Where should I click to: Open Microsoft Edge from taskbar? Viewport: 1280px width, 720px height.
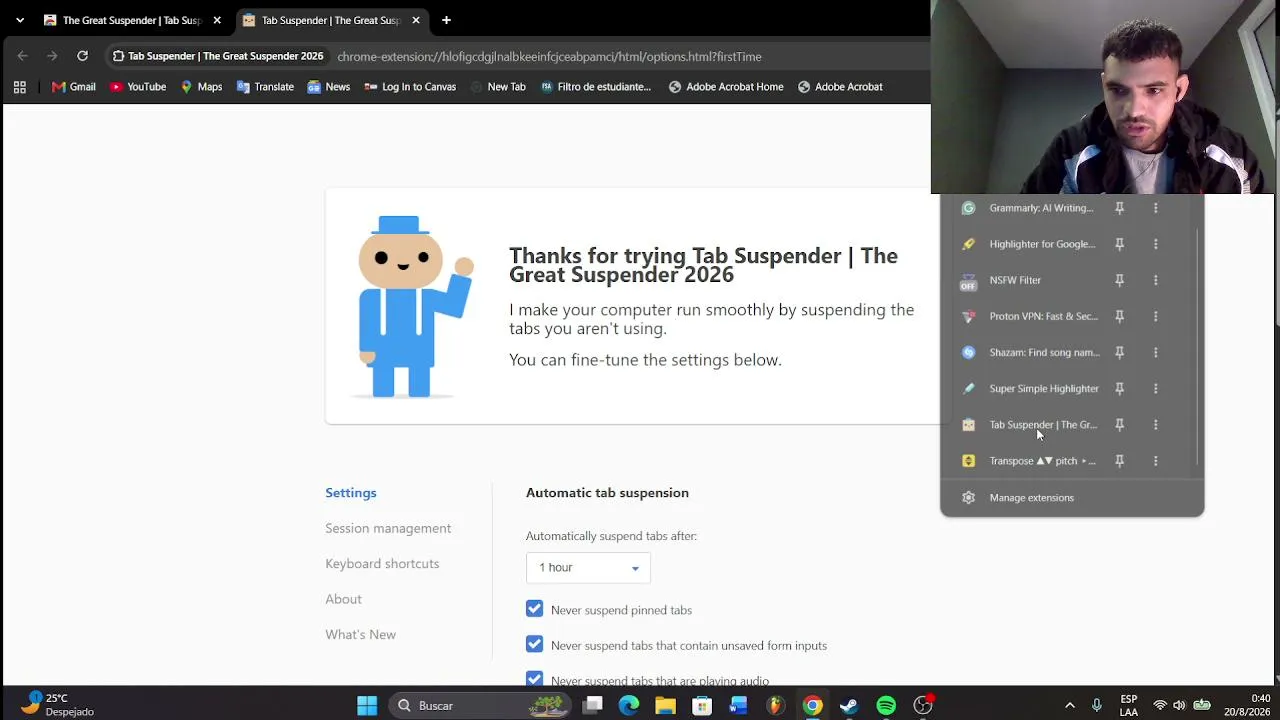pyautogui.click(x=629, y=706)
